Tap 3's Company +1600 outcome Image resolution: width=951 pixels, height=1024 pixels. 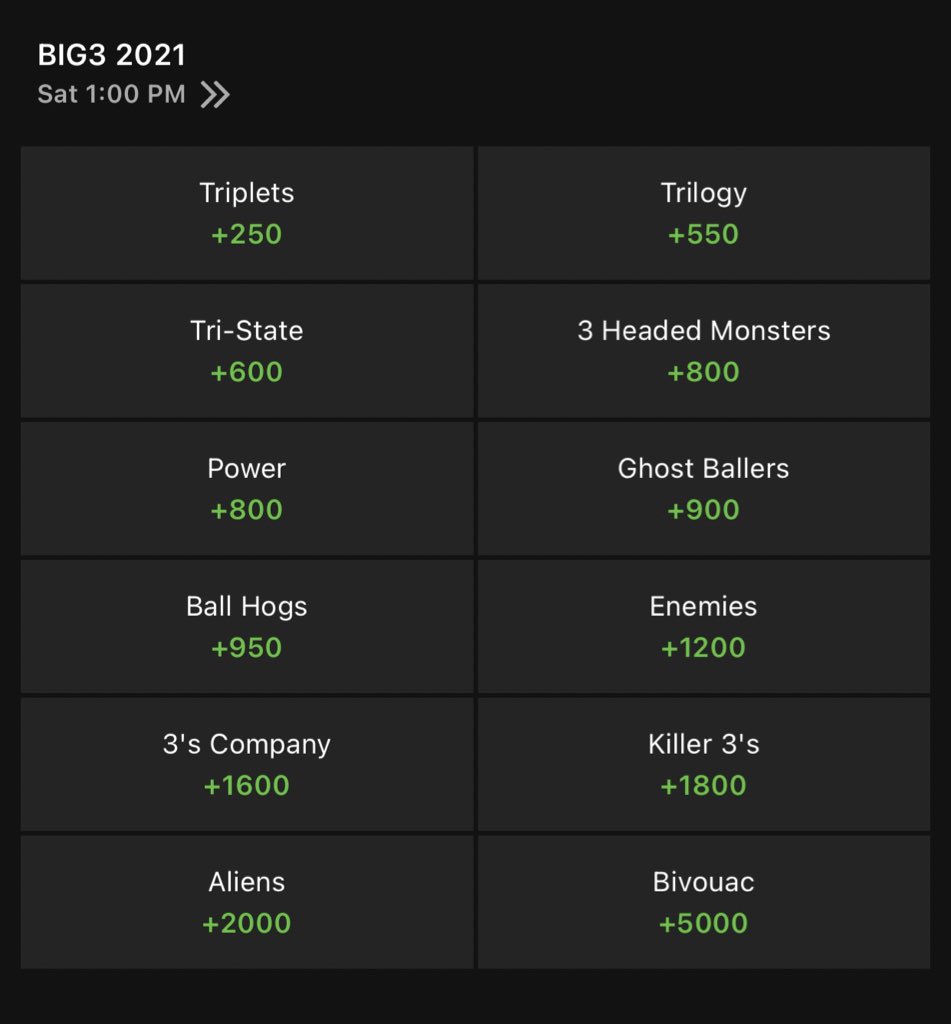[x=247, y=764]
